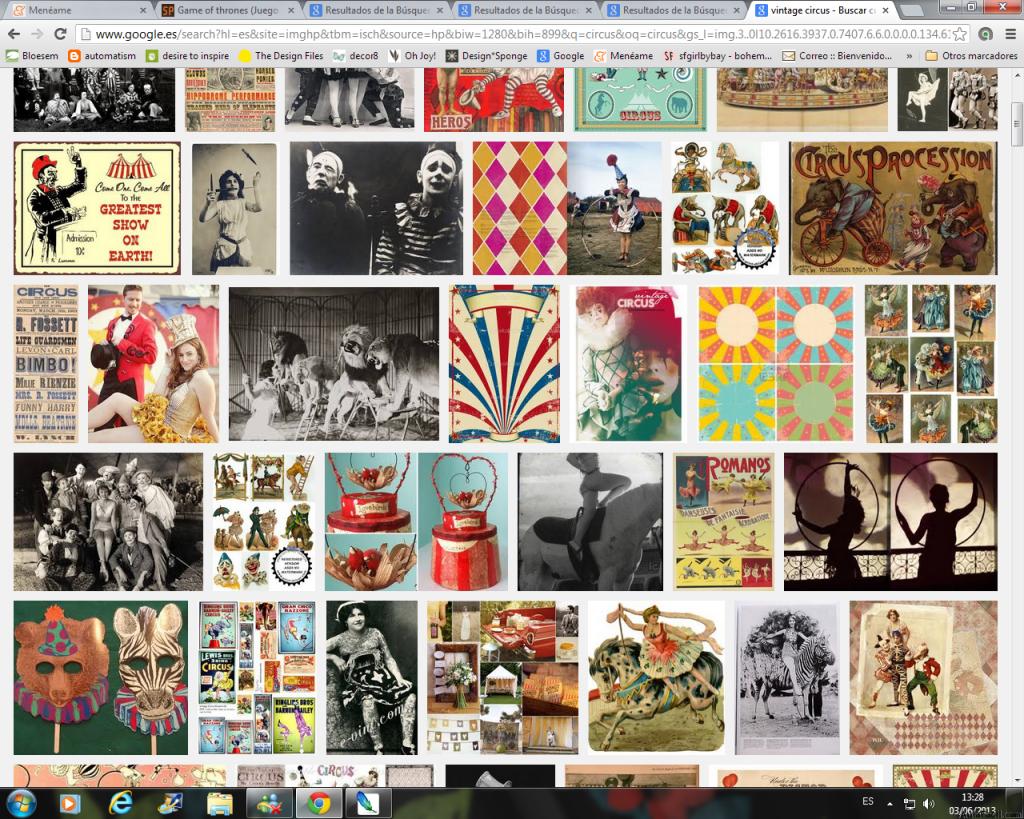
Task: Open the Correo :: Bienvenido bookmark
Action: (837, 56)
